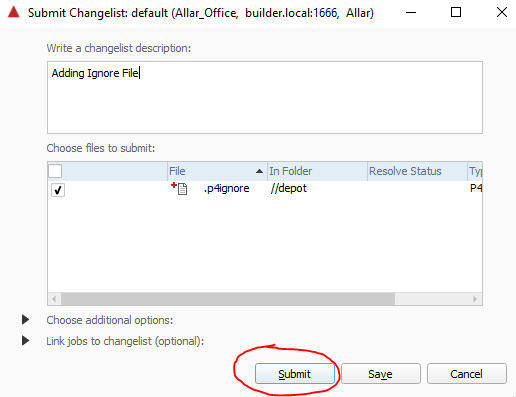Click the File column sort arrow
Screen dimensions: 516x397
pos(259,171)
